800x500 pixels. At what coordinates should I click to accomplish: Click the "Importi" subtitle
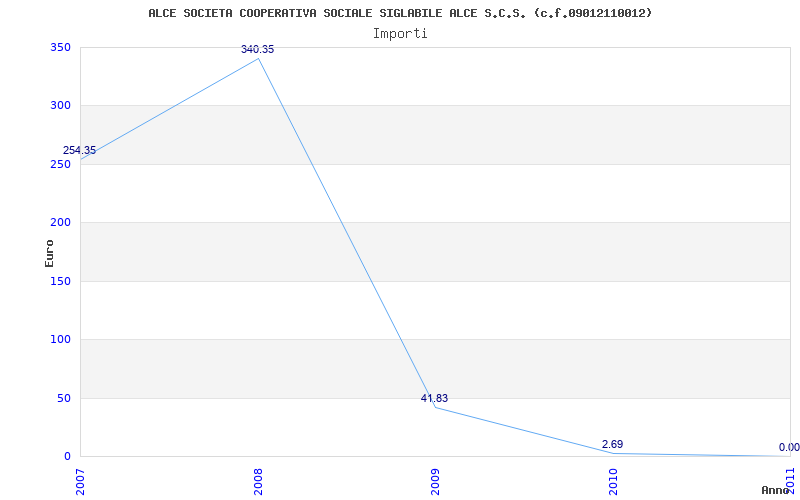tap(400, 34)
